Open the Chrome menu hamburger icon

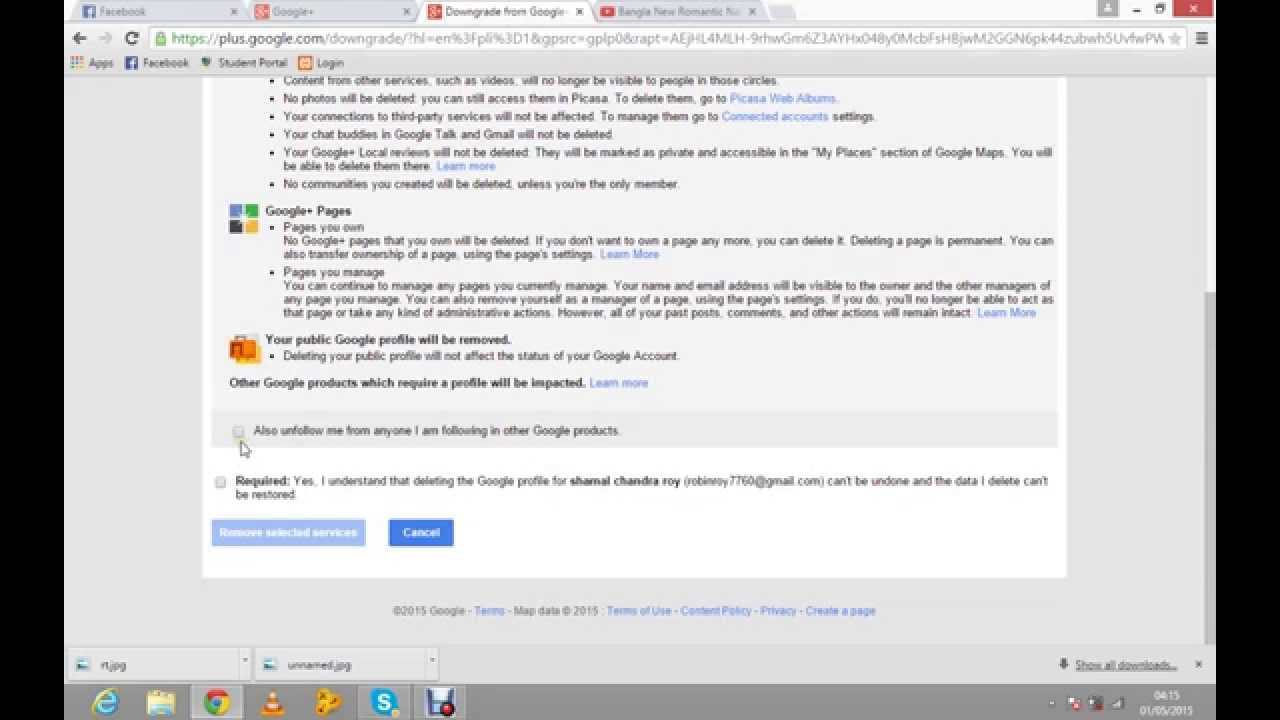point(1202,38)
